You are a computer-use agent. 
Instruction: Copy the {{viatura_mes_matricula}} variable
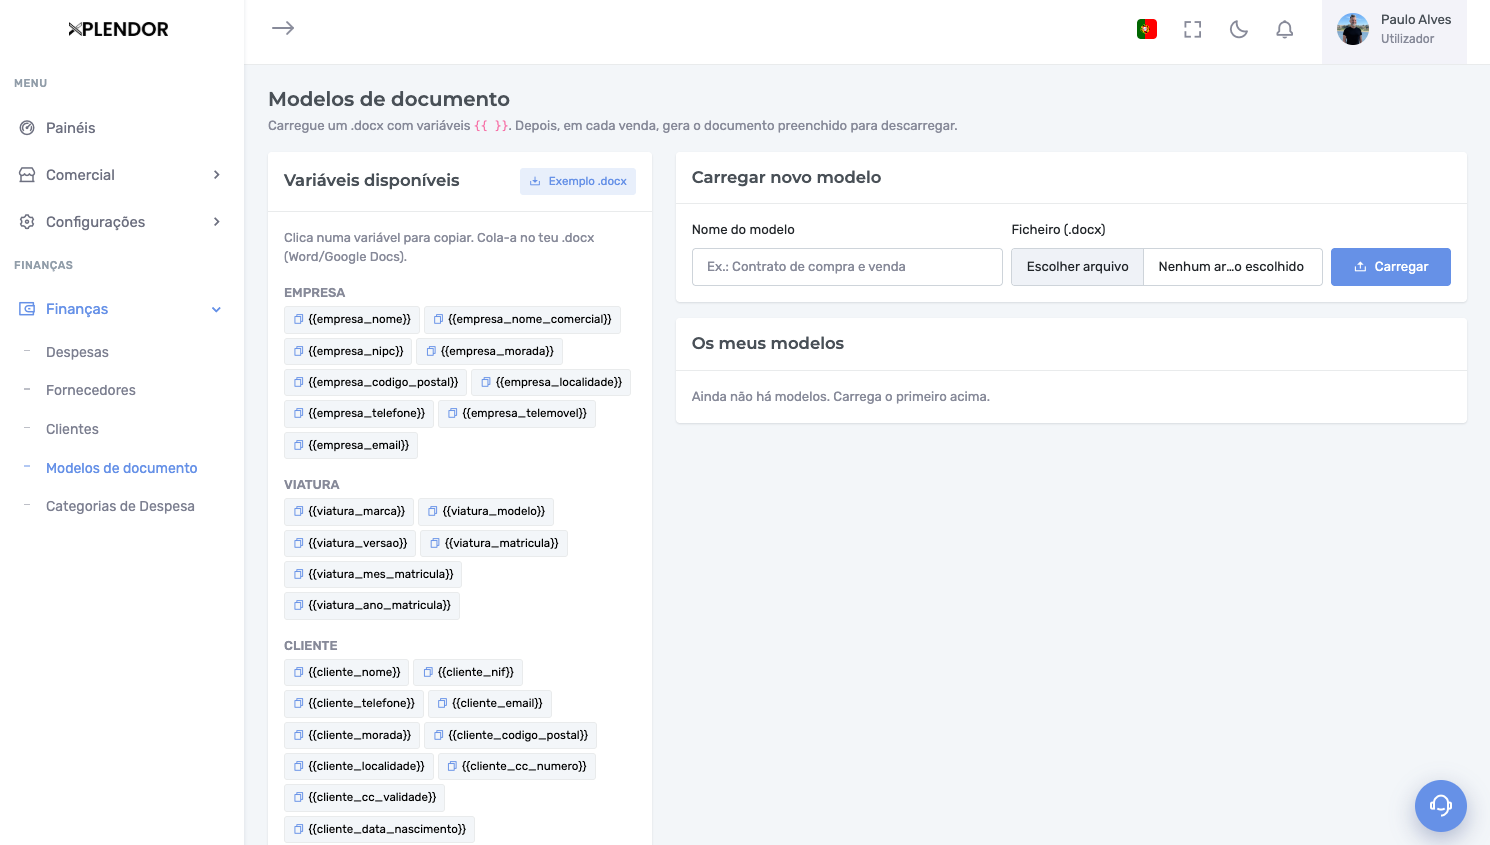coord(373,574)
